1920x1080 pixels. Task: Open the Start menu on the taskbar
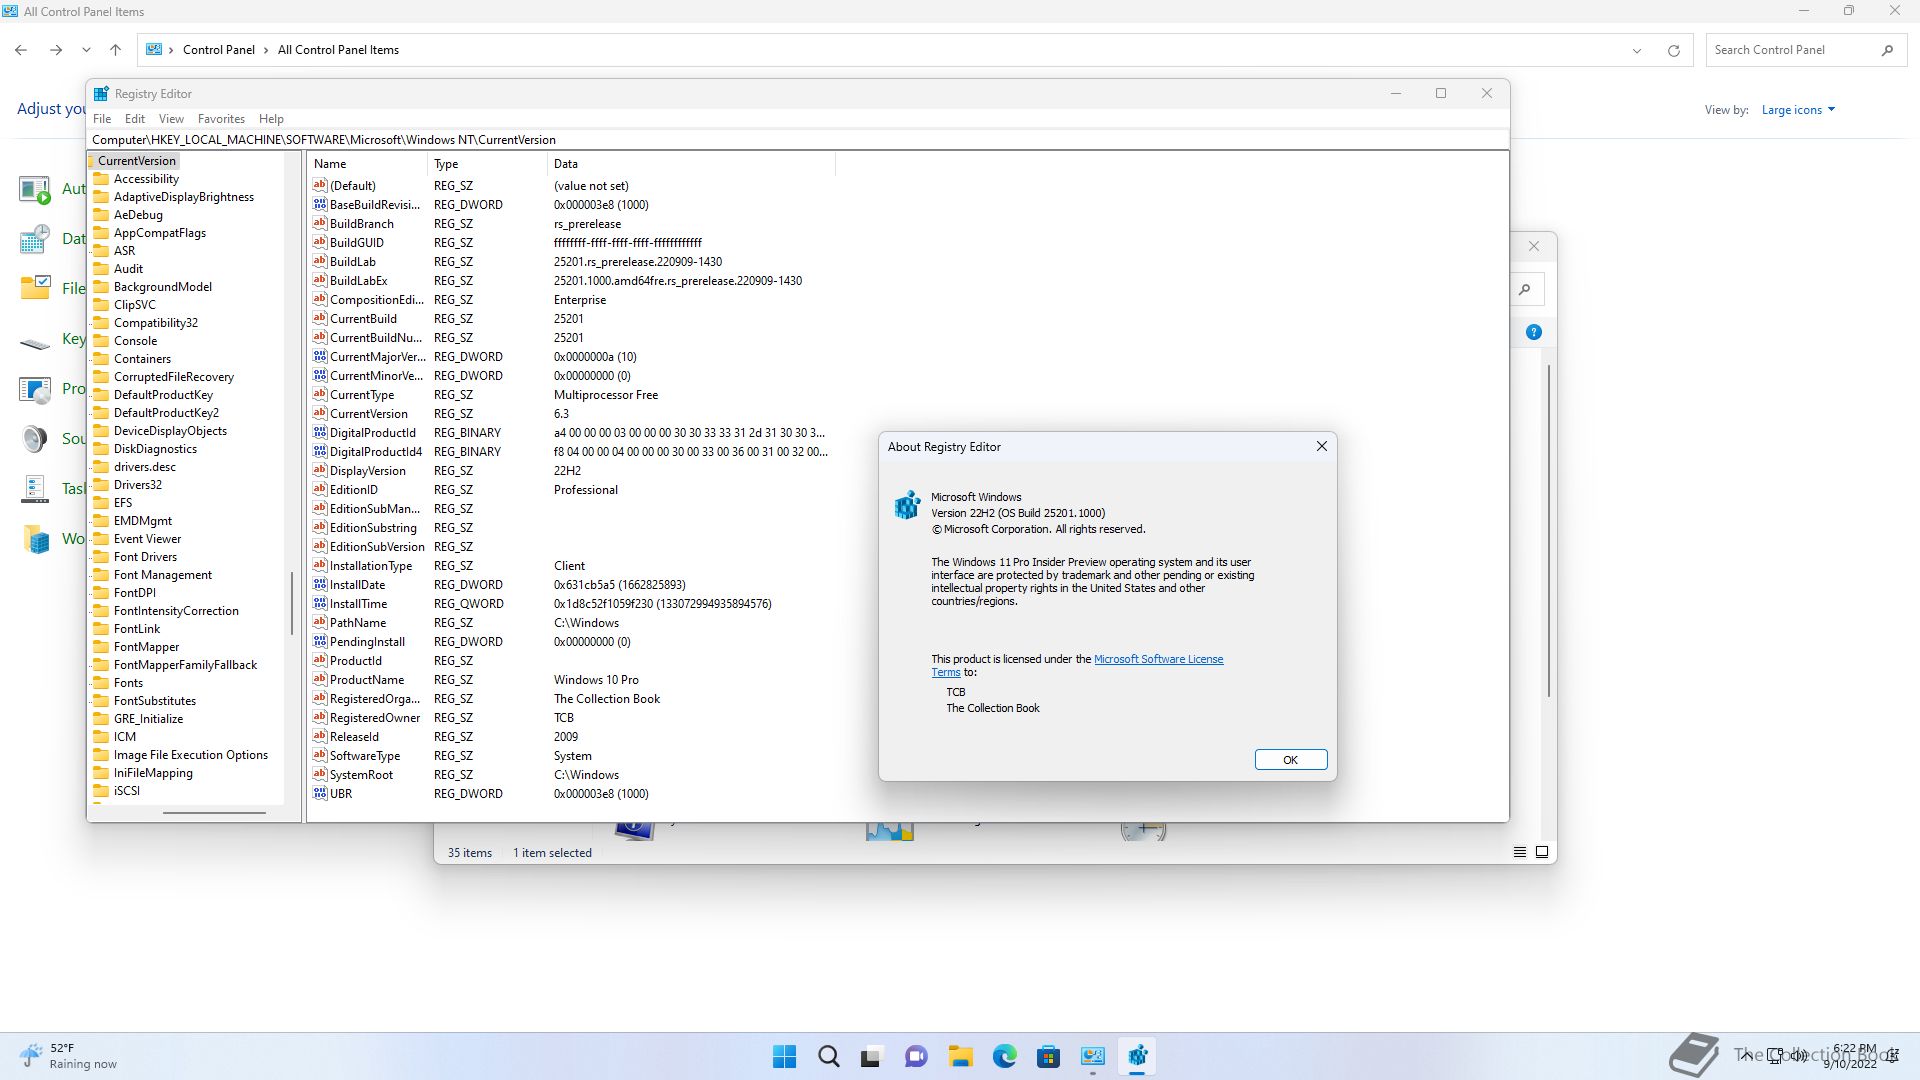[x=785, y=1056]
